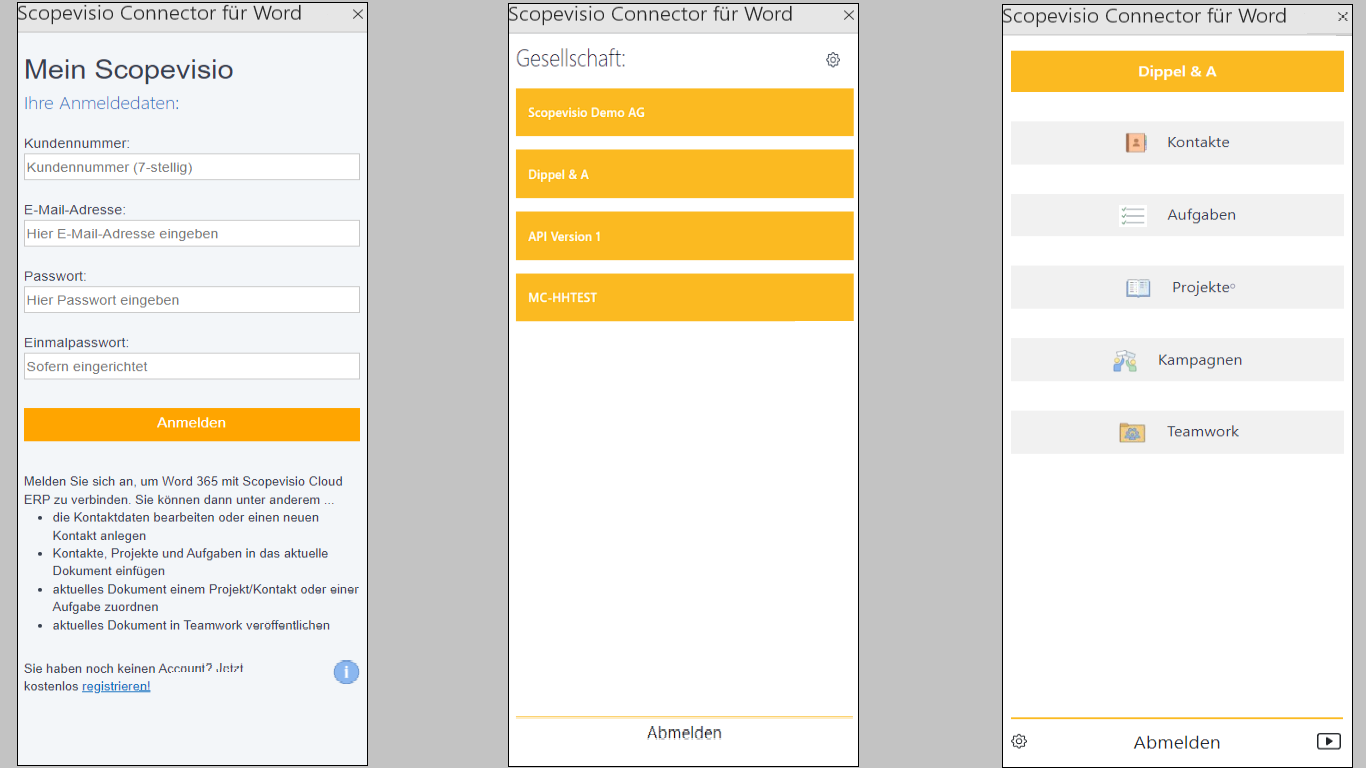Viewport: 1366px width, 768px height.
Task: Click the orange Anmelden button
Action: point(192,424)
